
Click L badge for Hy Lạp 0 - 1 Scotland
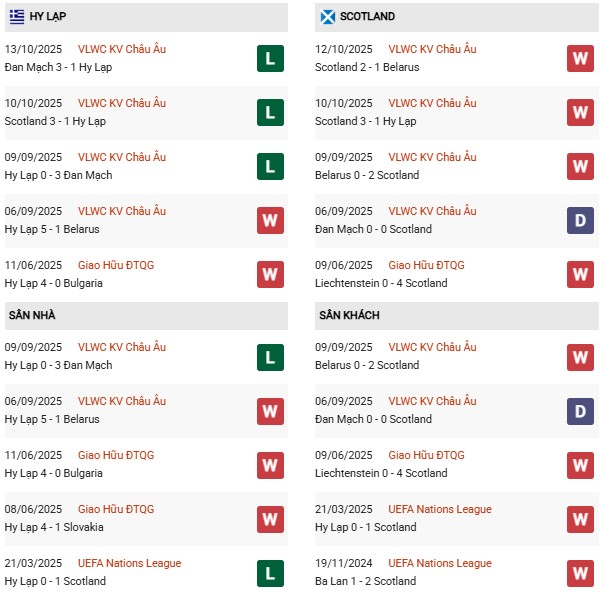pos(270,573)
